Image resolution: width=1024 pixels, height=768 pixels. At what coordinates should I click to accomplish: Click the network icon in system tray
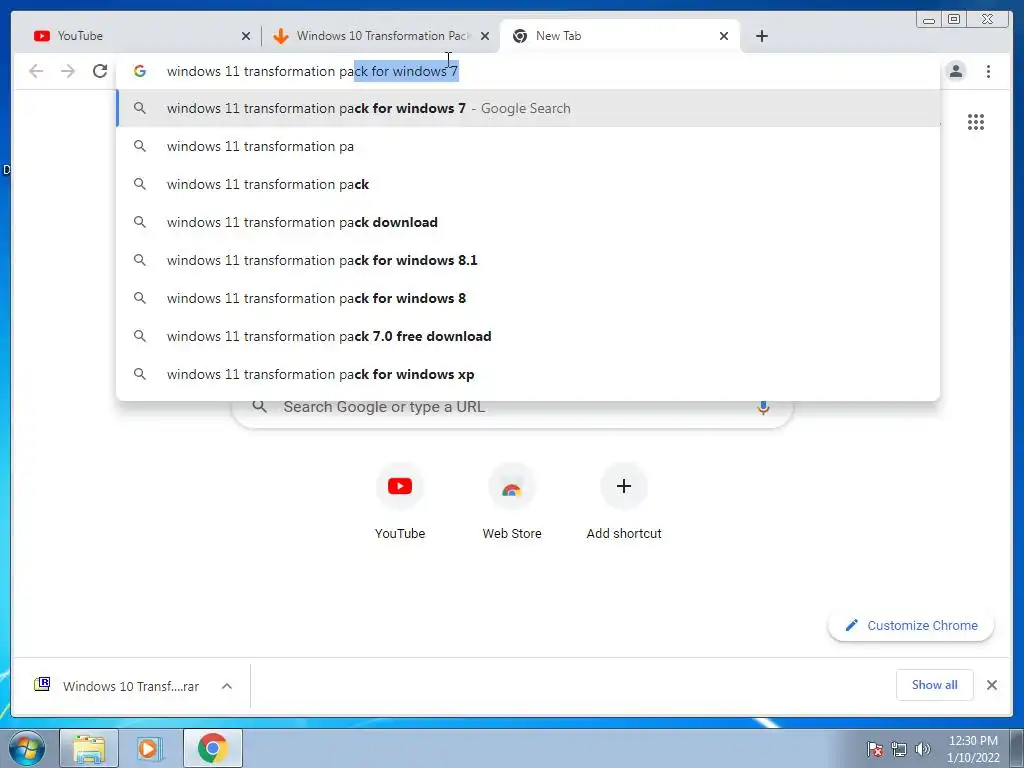click(x=899, y=749)
